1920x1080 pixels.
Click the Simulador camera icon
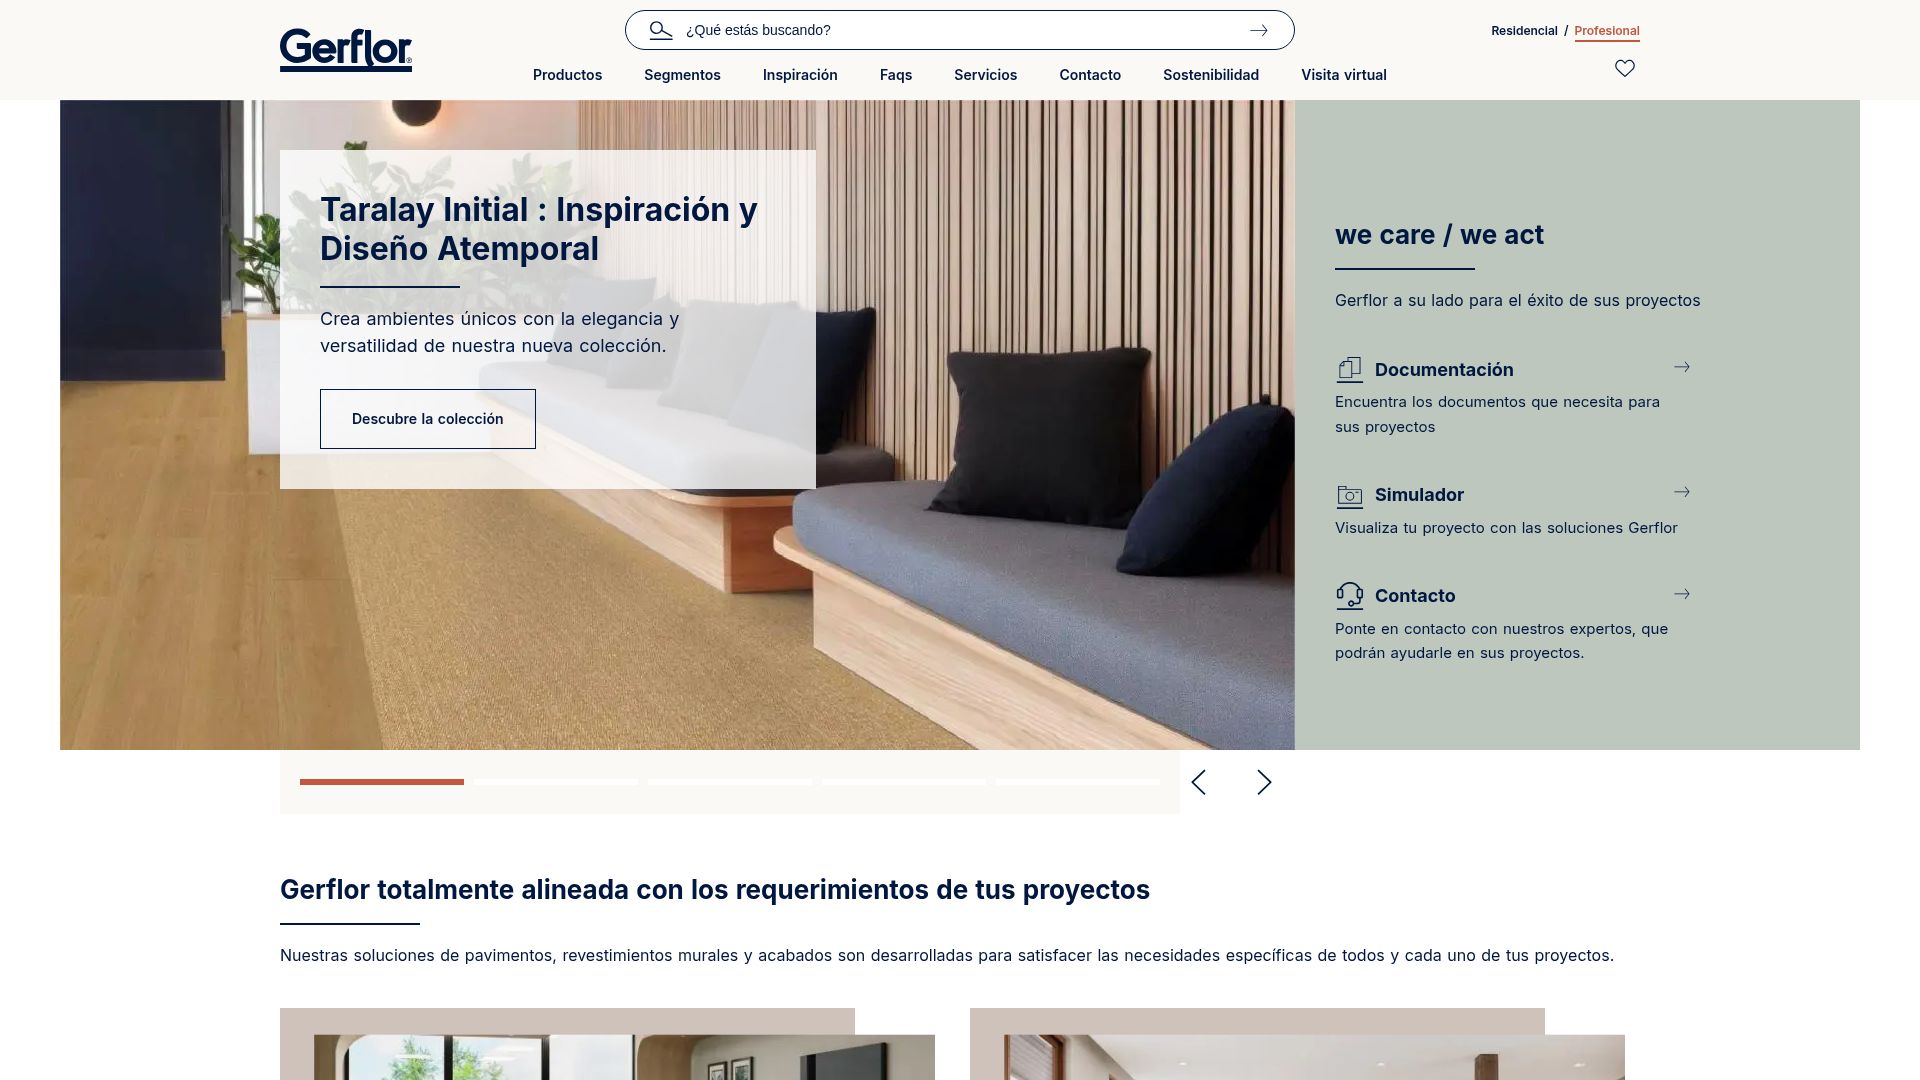click(1349, 496)
